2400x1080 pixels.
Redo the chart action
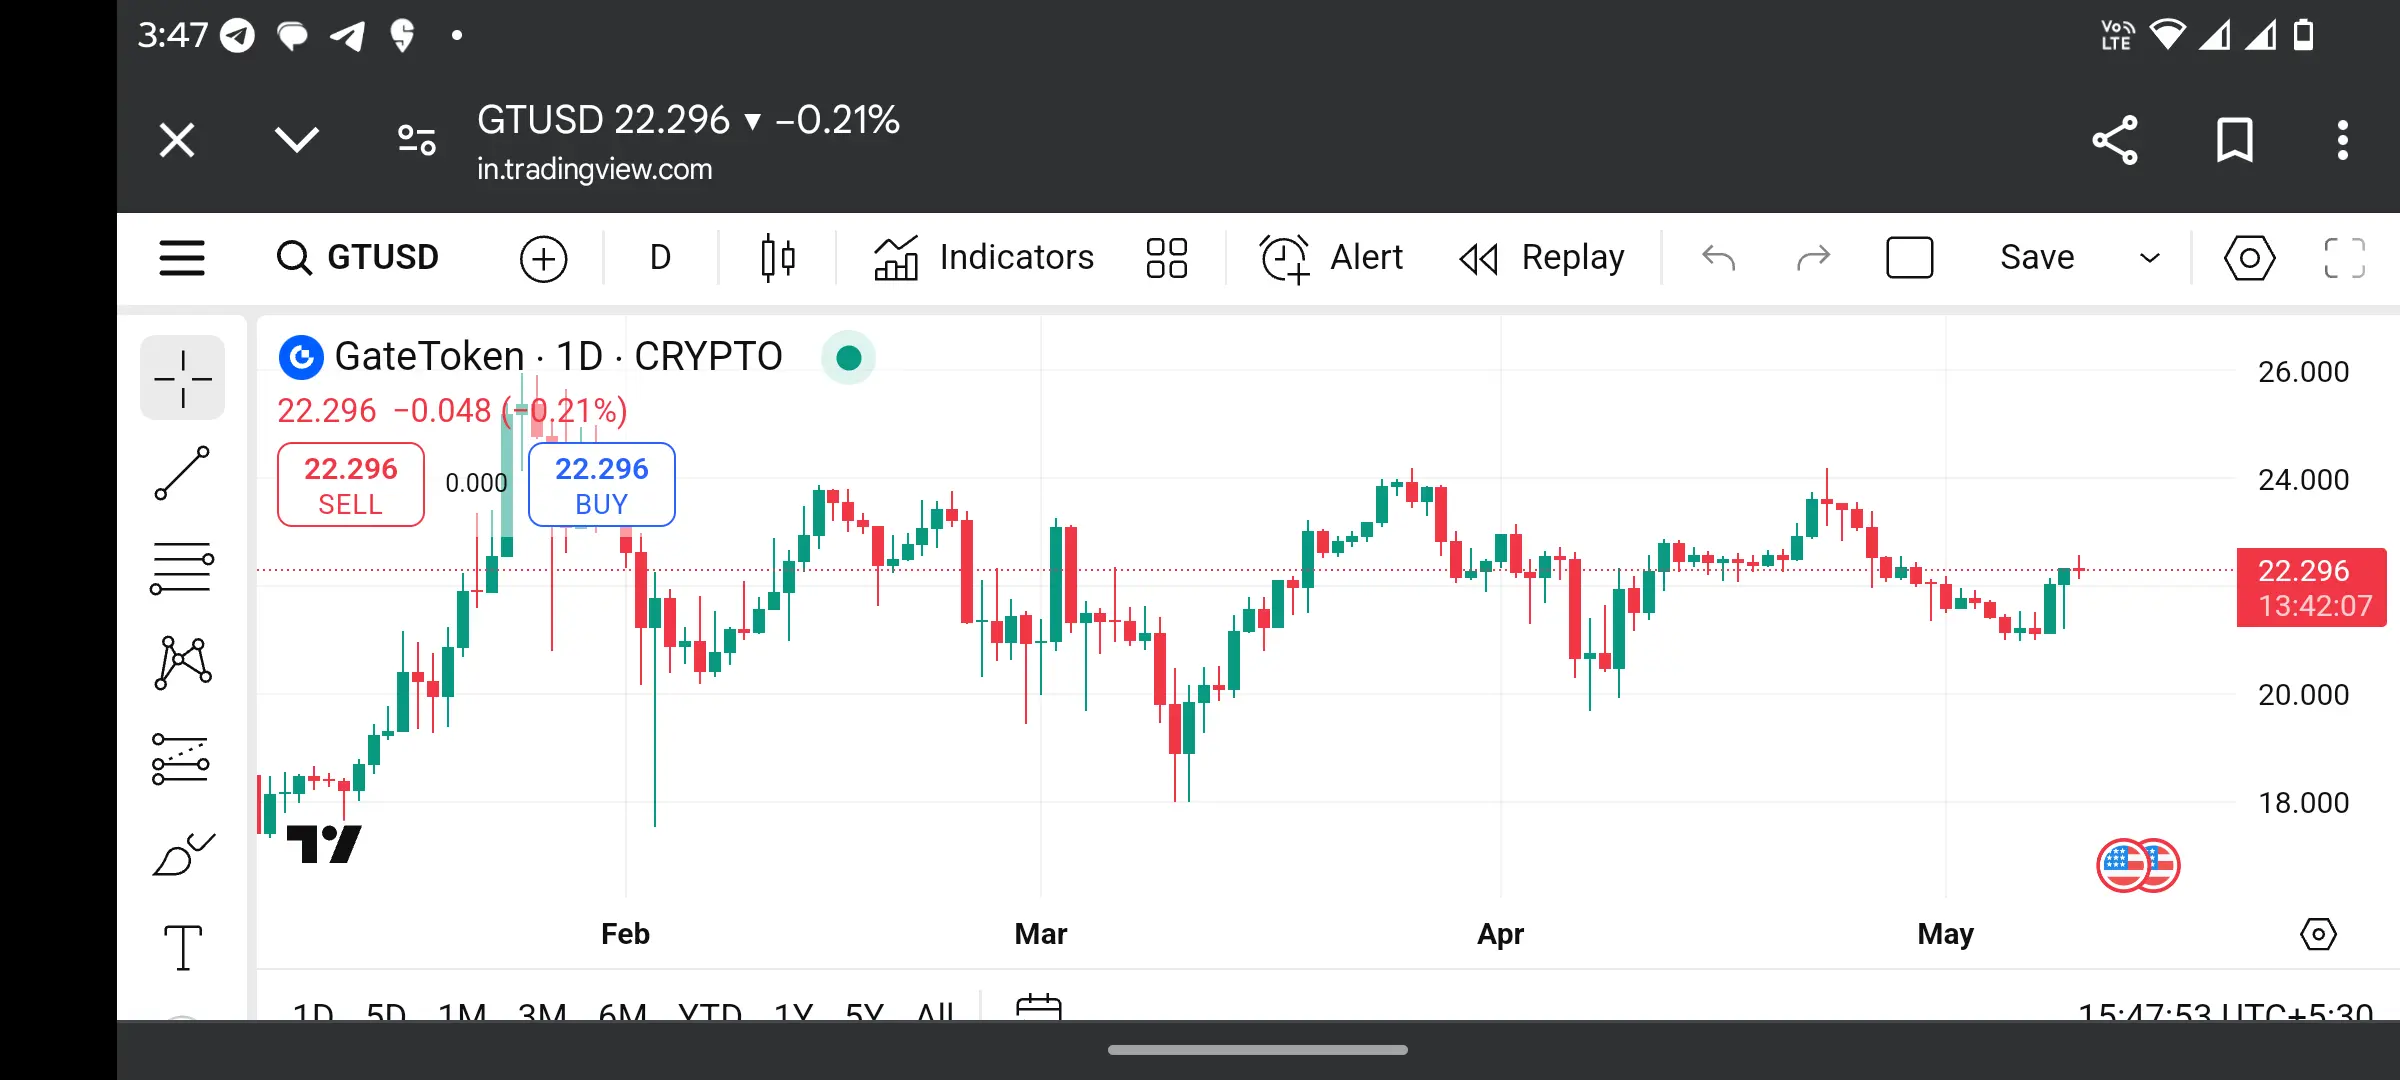[x=1813, y=258]
